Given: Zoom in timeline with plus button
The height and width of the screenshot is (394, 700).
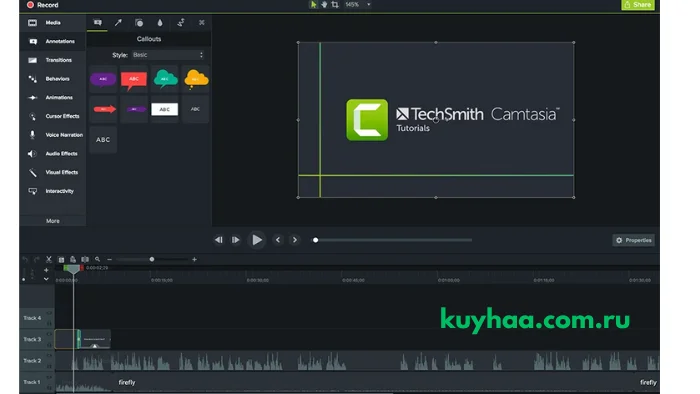Looking at the screenshot, I should point(194,259).
